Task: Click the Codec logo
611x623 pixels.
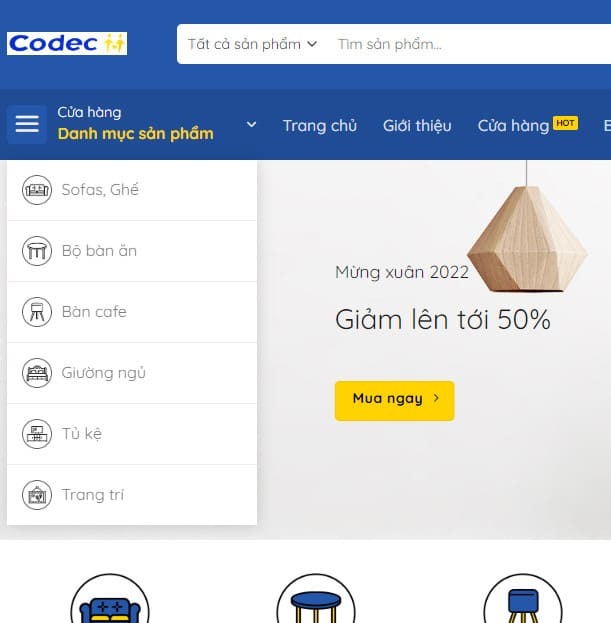Action: 67,43
